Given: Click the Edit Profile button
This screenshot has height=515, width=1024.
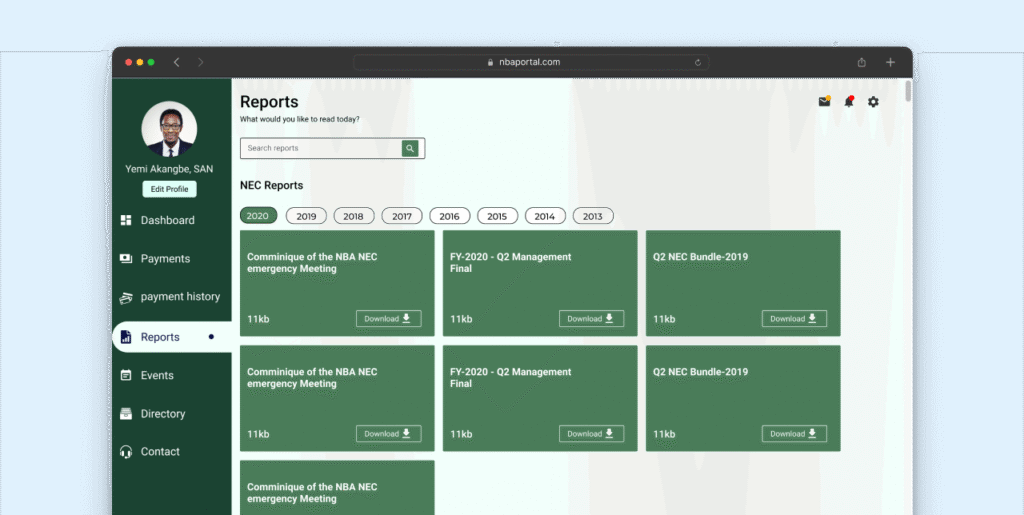Looking at the screenshot, I should (x=169, y=189).
